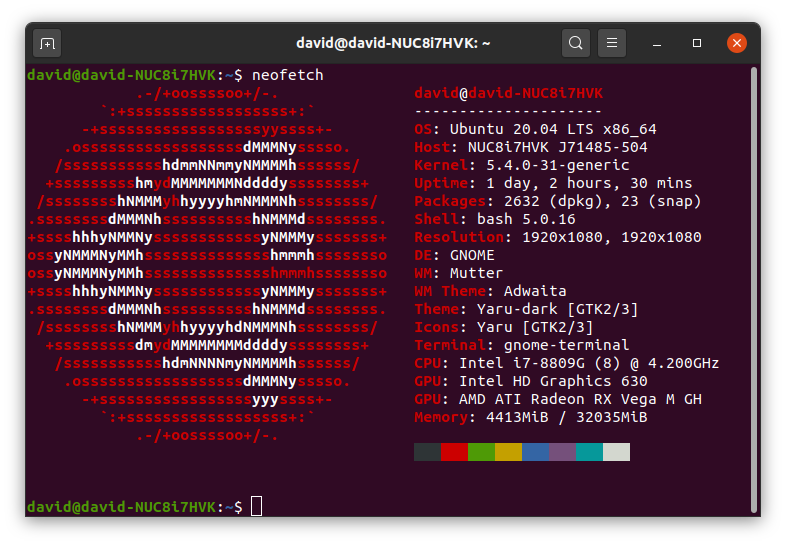The width and height of the screenshot is (786, 545).
Task: Click the cursor at the bottom prompt
Action: click(x=256, y=506)
